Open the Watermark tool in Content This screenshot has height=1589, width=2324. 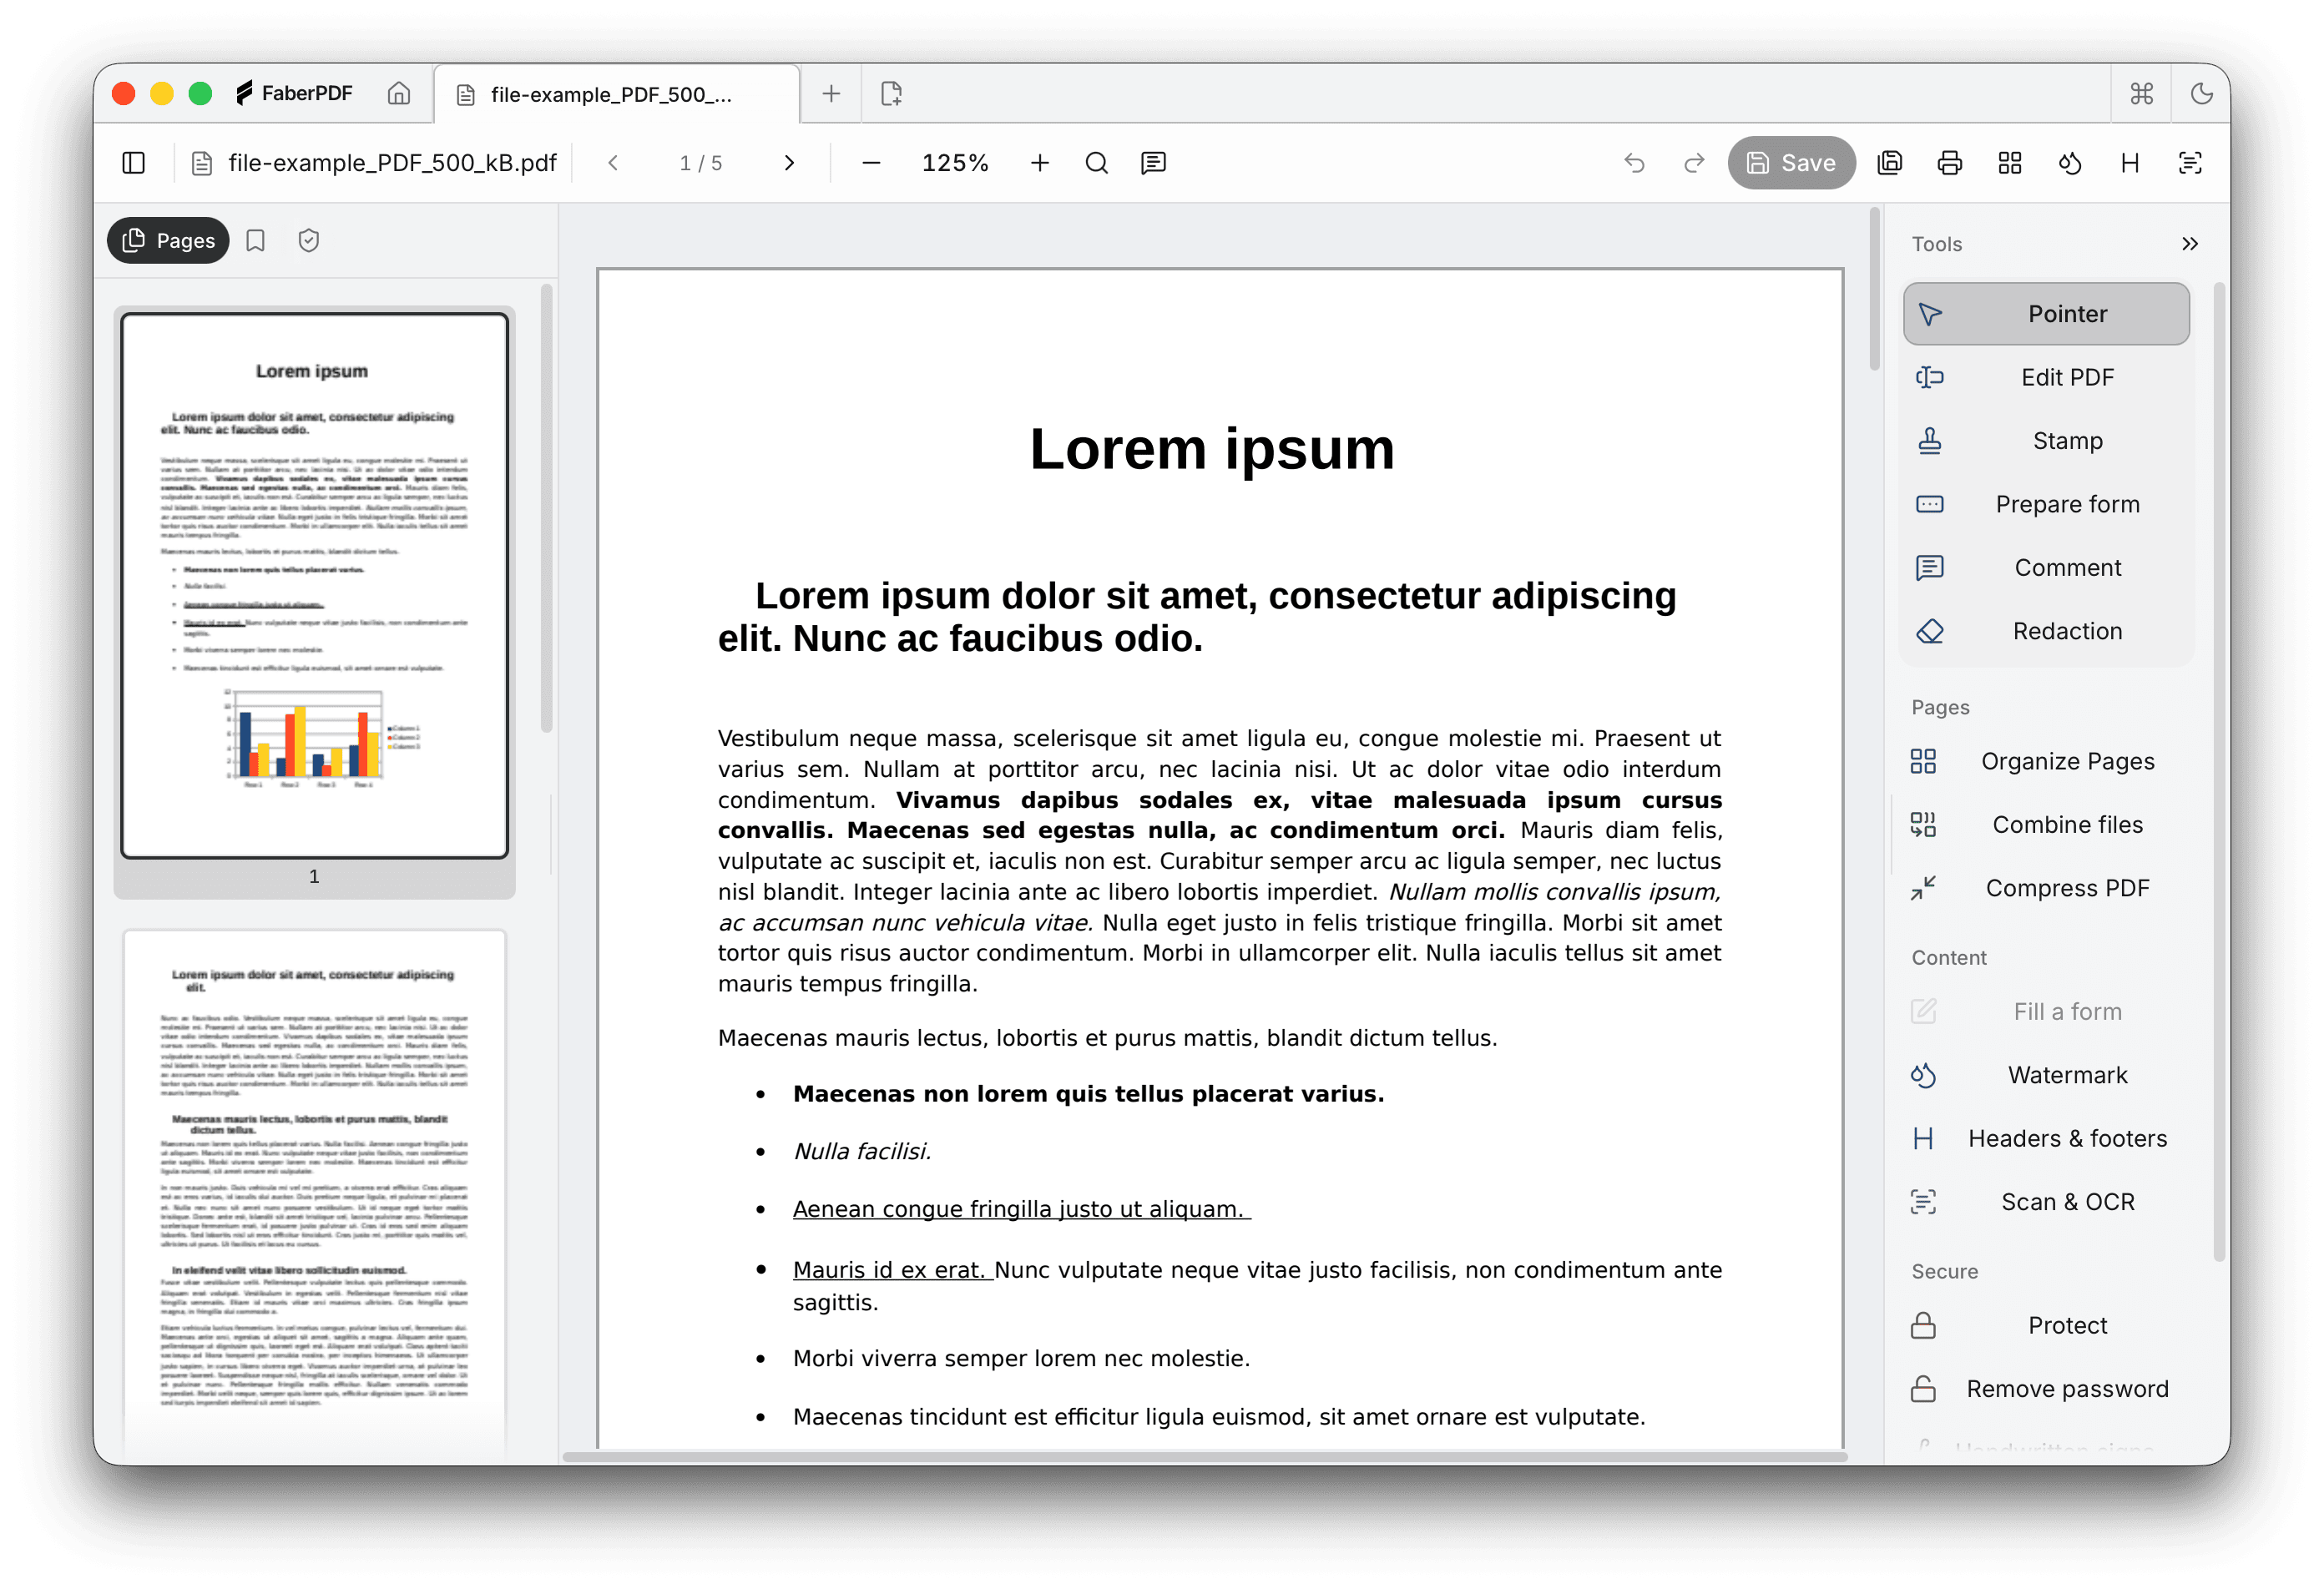click(x=2046, y=1076)
